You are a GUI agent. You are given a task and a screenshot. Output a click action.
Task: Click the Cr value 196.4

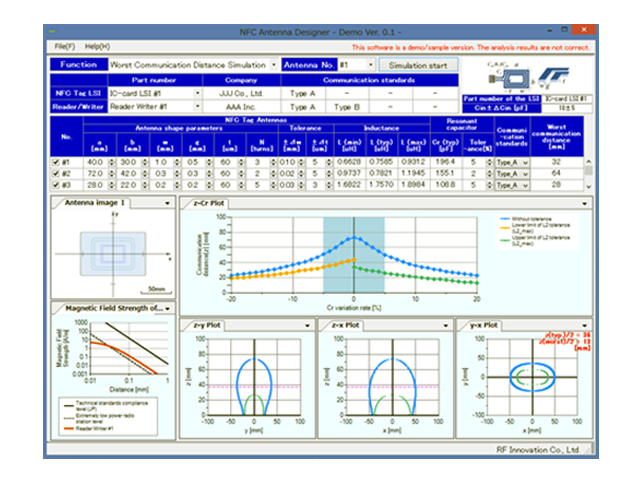pyautogui.click(x=445, y=162)
